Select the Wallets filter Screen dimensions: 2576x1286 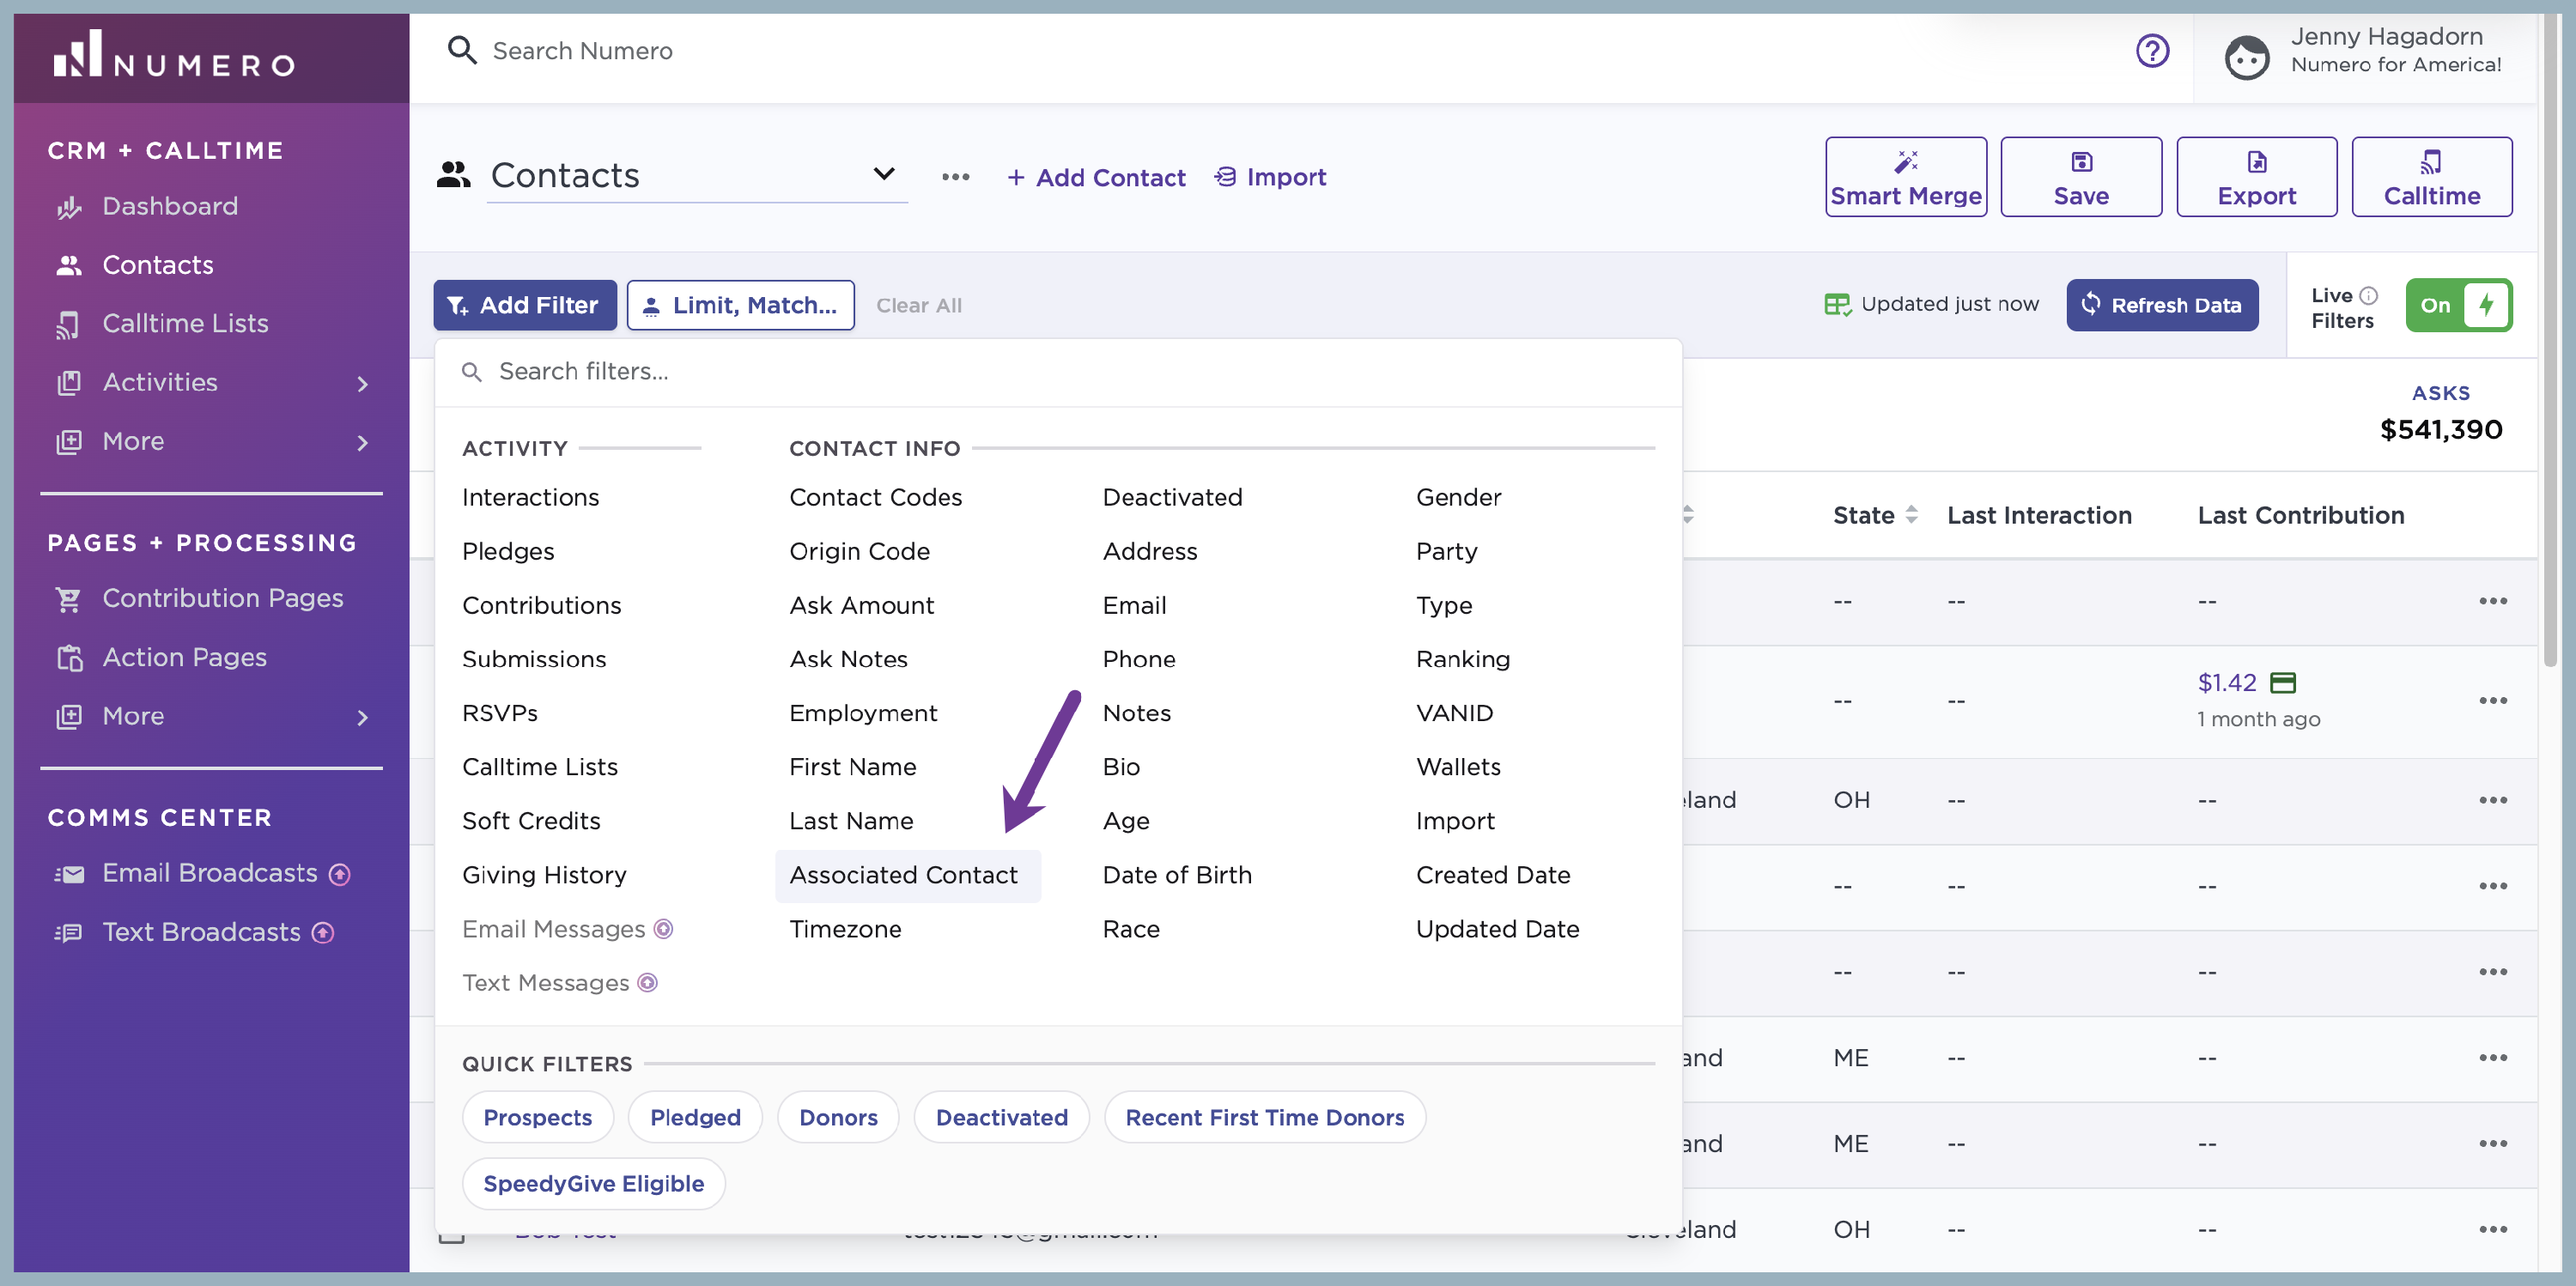point(1458,767)
